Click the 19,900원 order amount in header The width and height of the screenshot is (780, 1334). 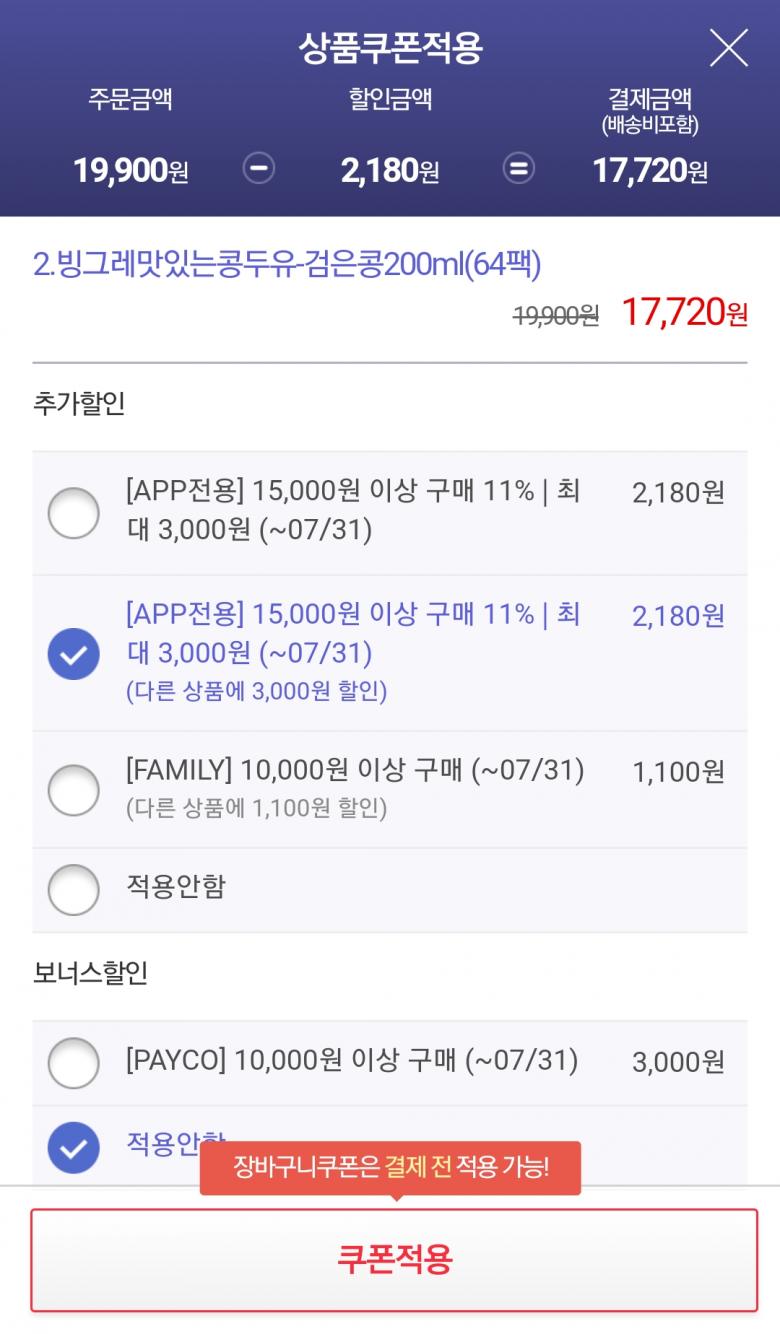pos(130,171)
